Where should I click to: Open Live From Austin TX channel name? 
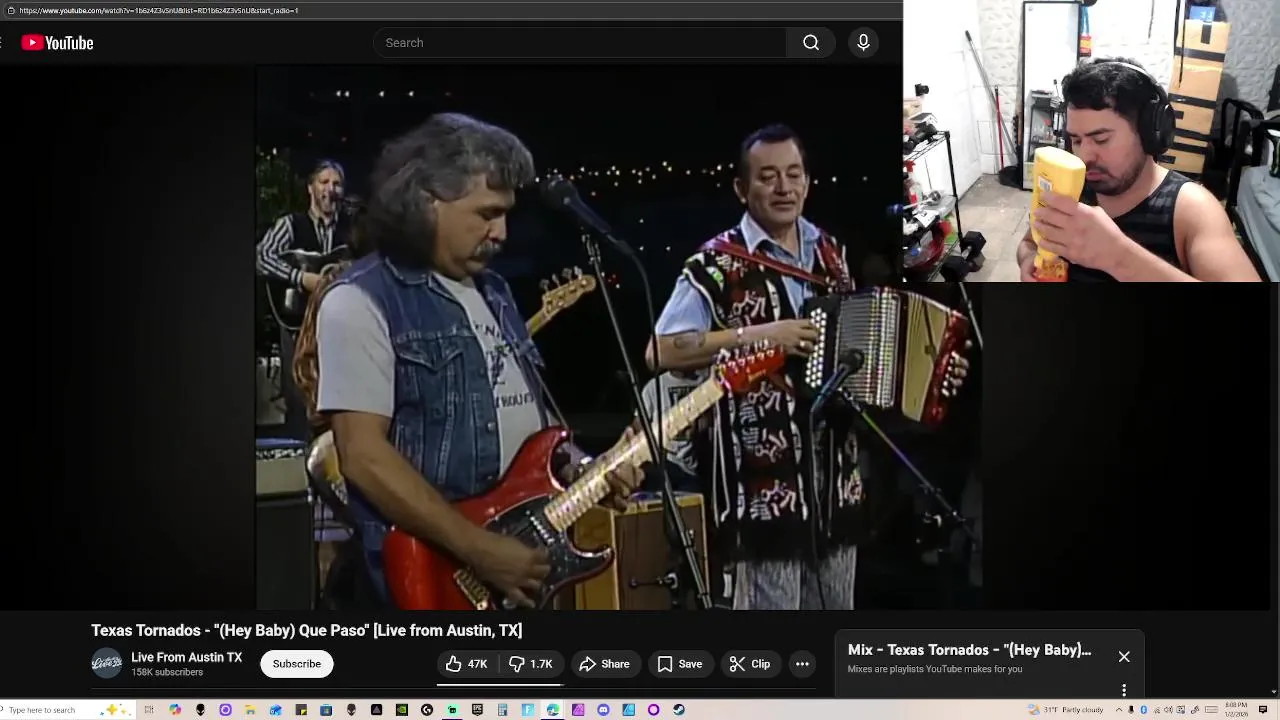(187, 657)
